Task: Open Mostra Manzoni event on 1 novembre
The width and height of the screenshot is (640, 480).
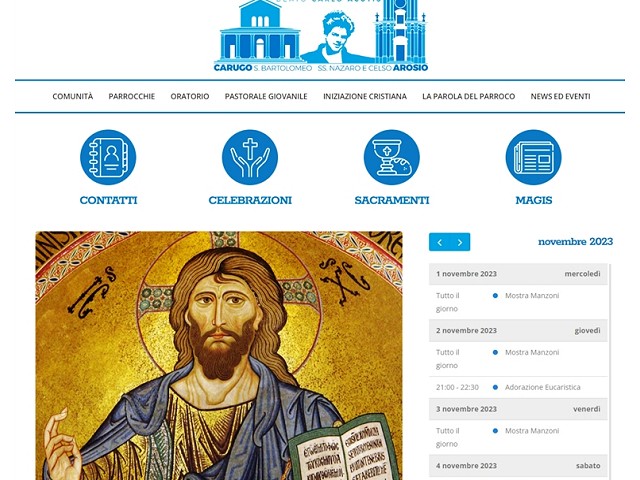Action: pos(532,296)
